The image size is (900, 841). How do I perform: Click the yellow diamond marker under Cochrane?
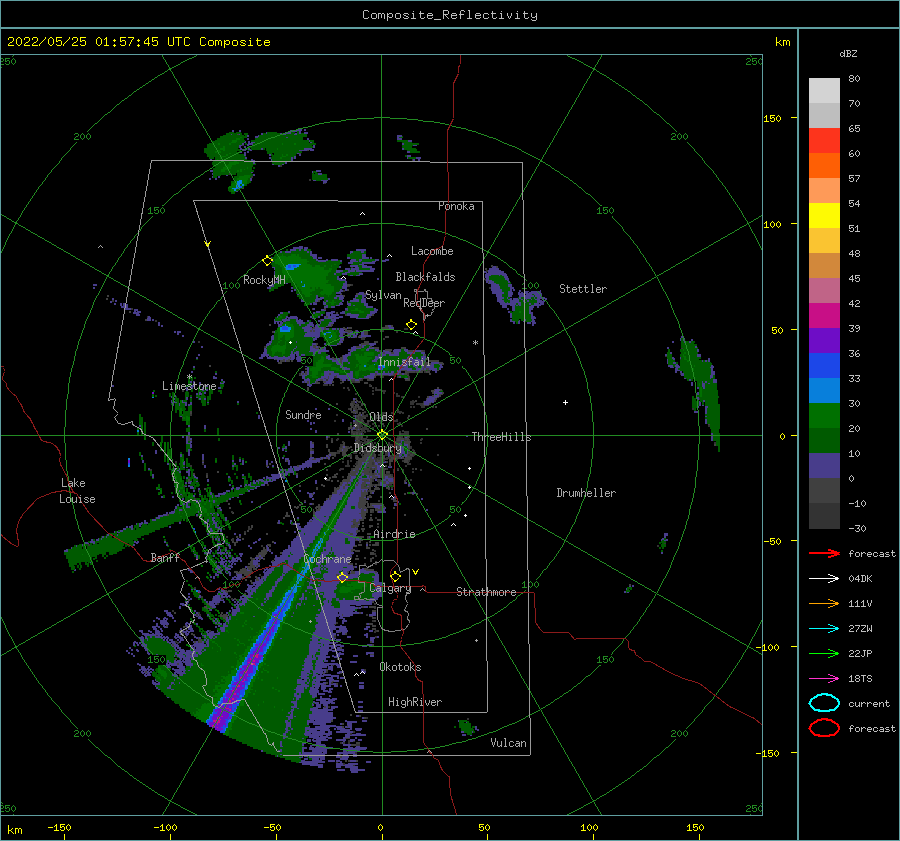[x=343, y=577]
